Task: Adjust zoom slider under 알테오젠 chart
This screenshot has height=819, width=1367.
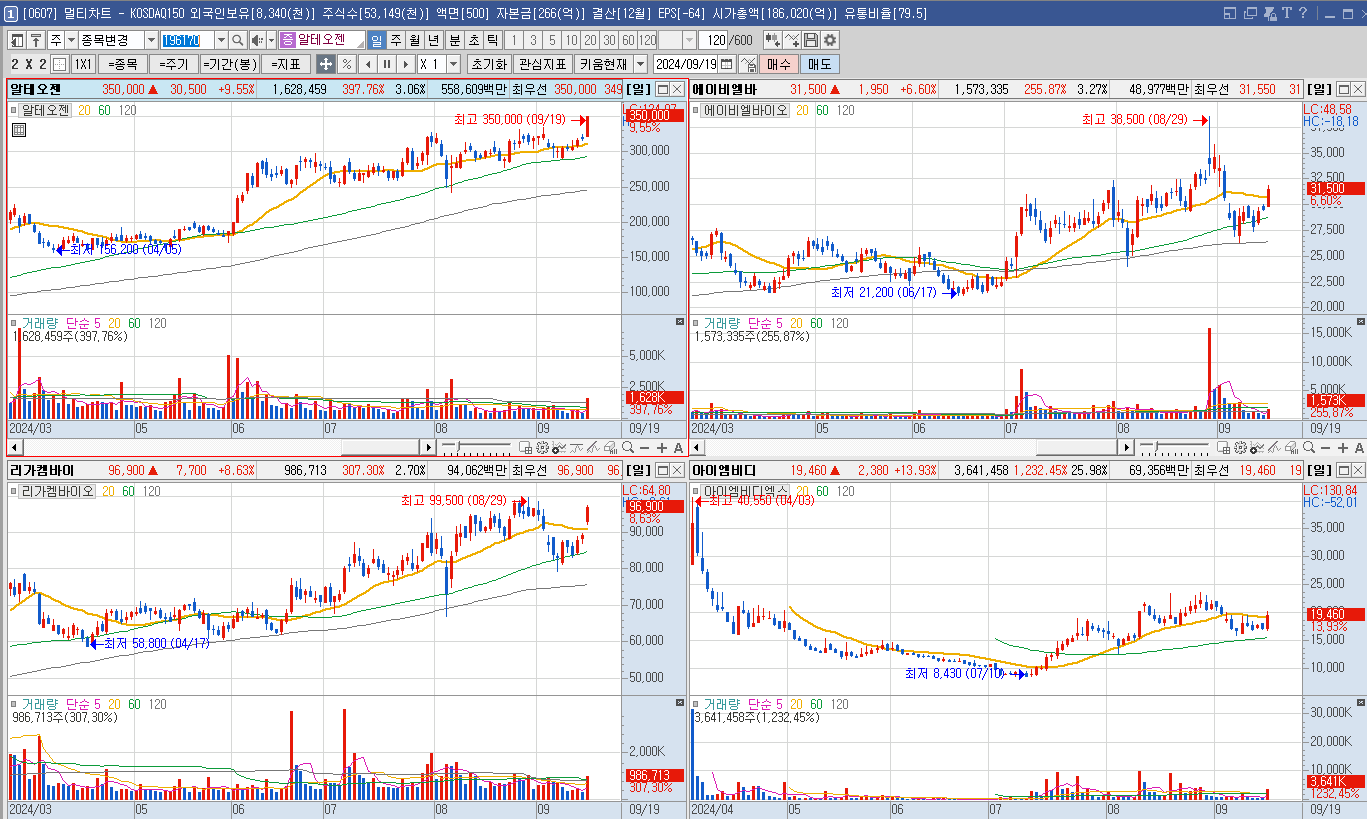Action: coord(478,447)
